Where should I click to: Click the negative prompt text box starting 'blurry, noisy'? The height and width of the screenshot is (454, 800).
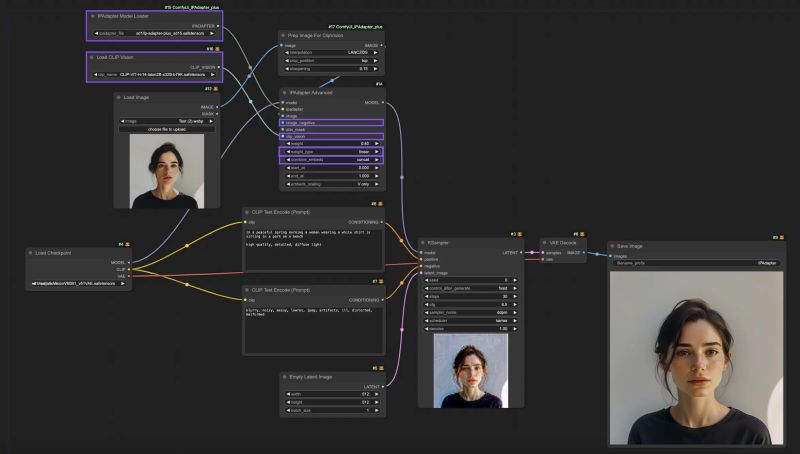[x=313, y=330]
